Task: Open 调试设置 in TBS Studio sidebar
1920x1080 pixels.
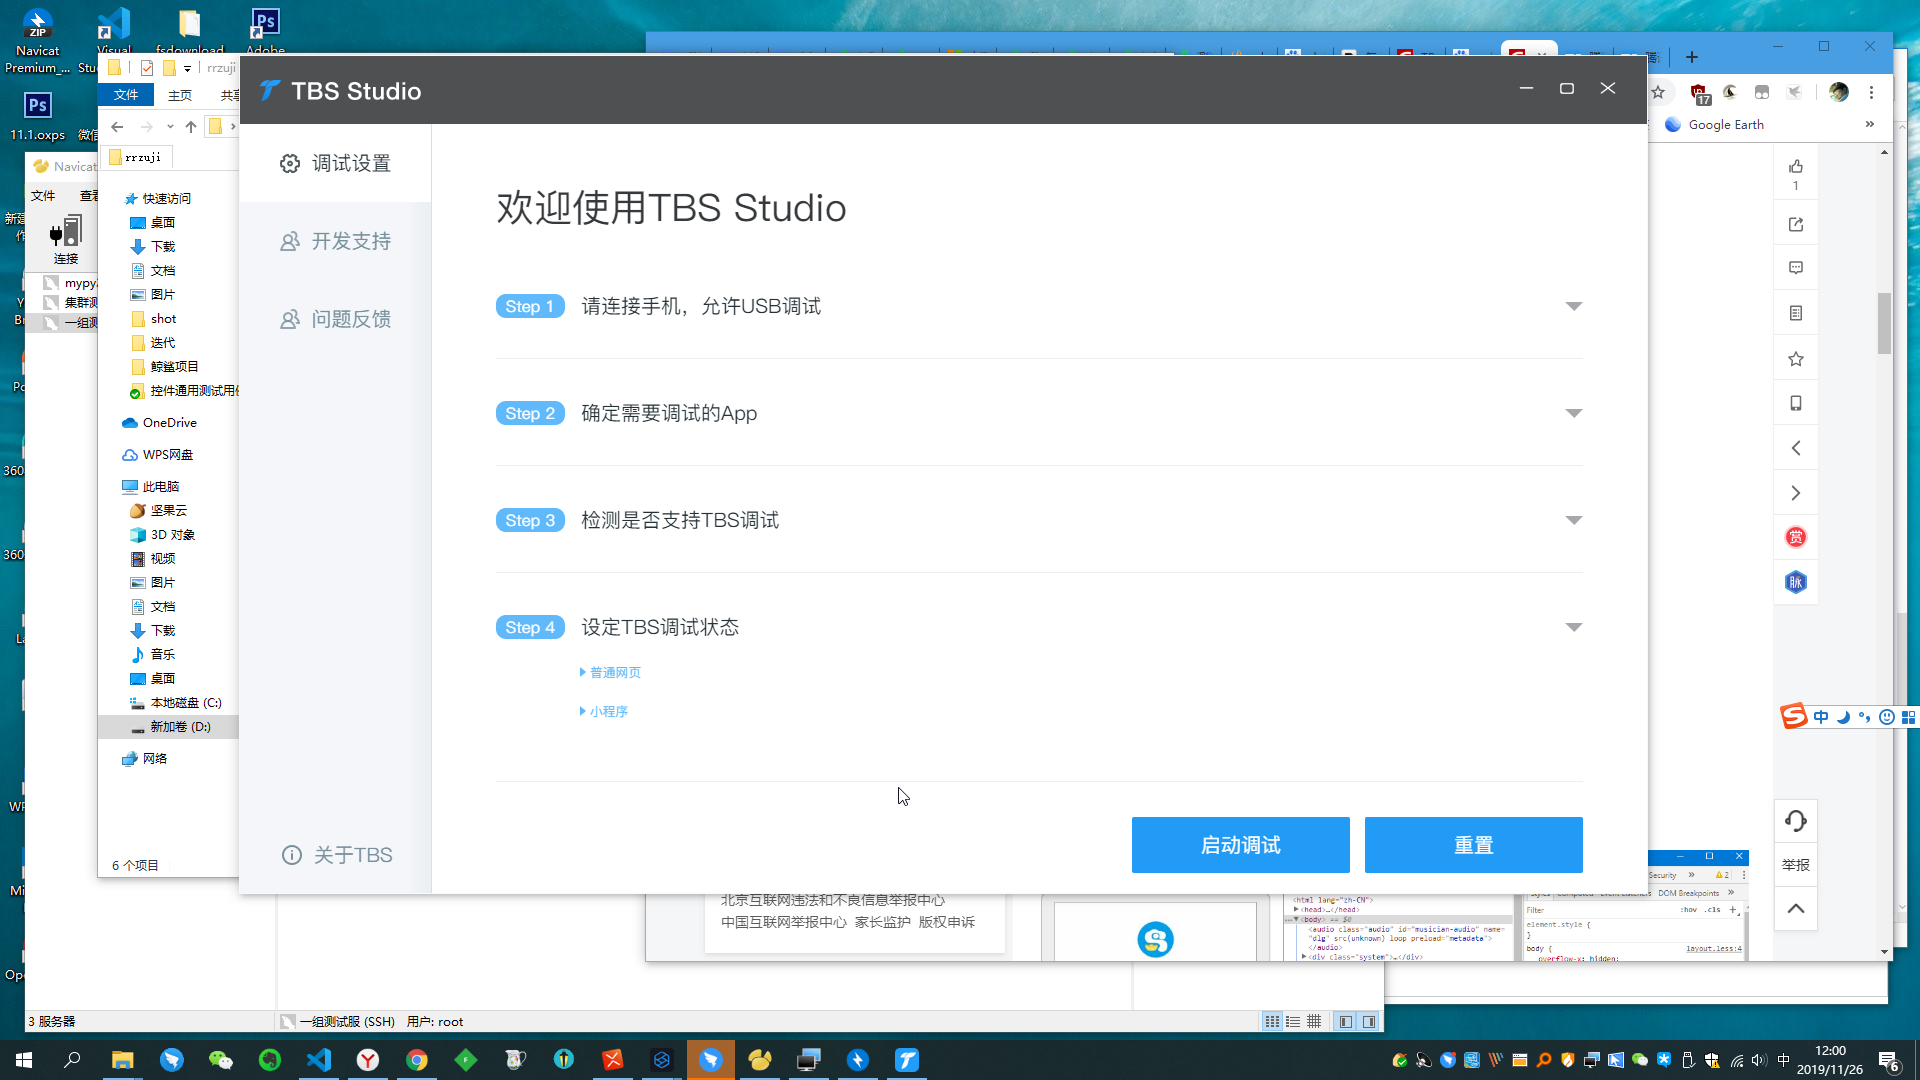Action: coord(335,163)
